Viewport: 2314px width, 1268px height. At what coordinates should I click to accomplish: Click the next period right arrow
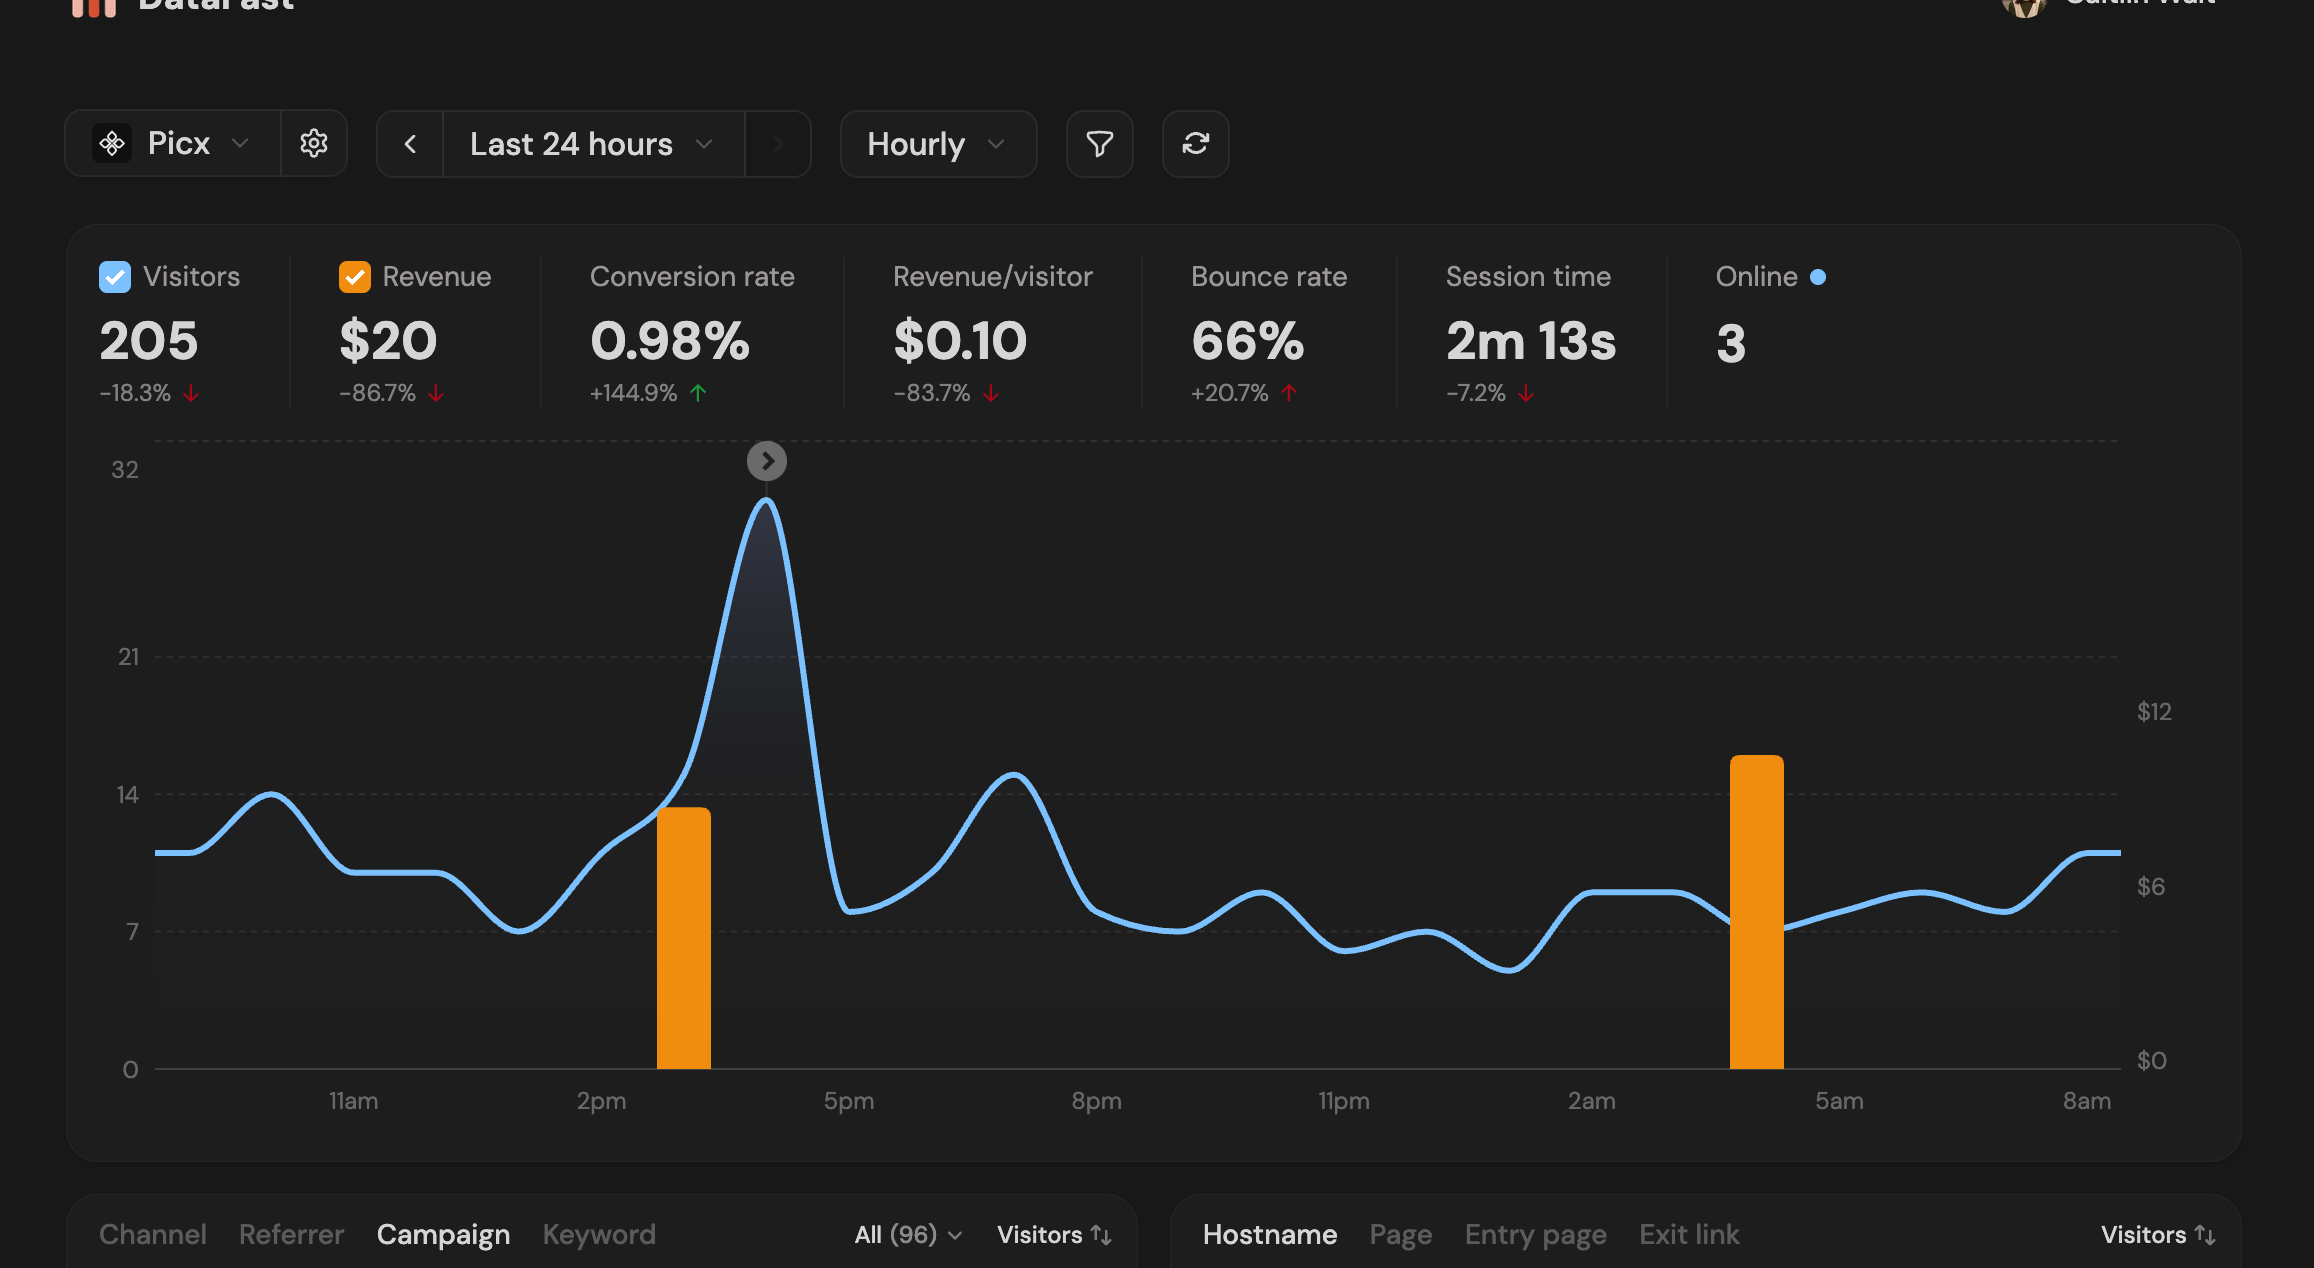[777, 144]
